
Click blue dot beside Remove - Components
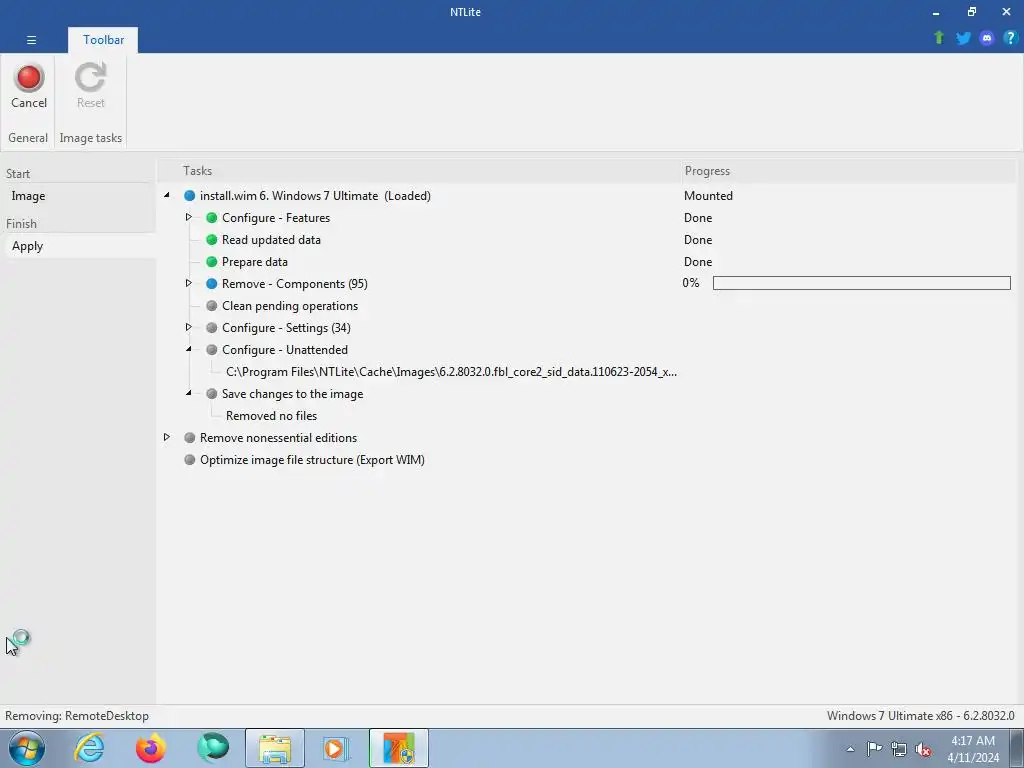click(x=212, y=284)
